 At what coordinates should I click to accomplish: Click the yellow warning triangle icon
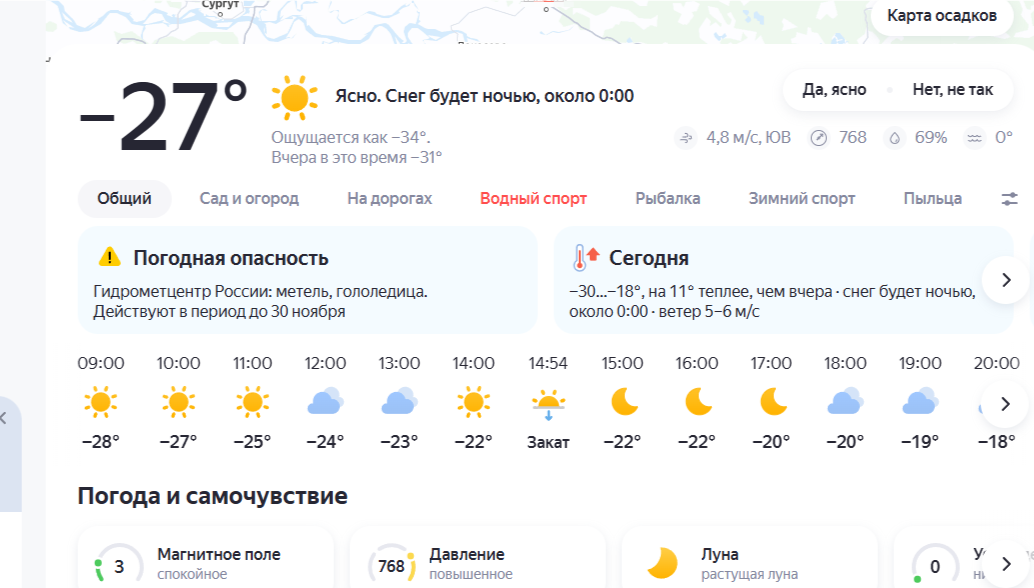point(109,257)
